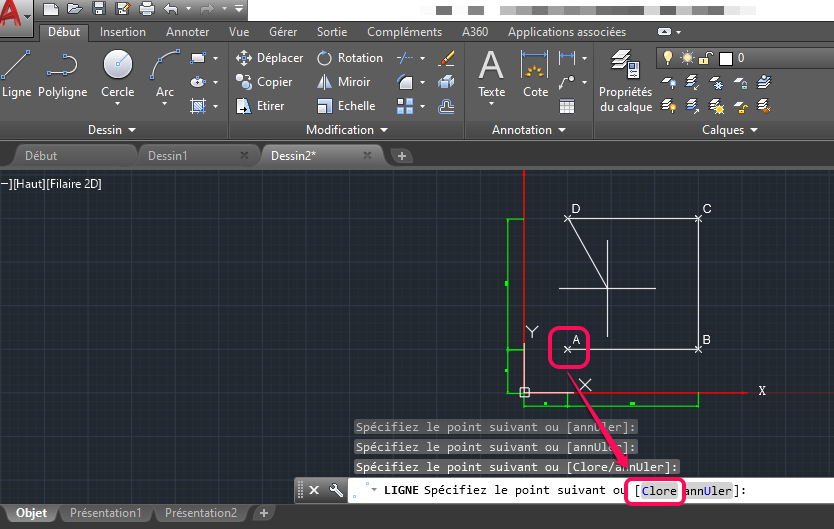Open the Cercle dropdown arrow

[118, 104]
